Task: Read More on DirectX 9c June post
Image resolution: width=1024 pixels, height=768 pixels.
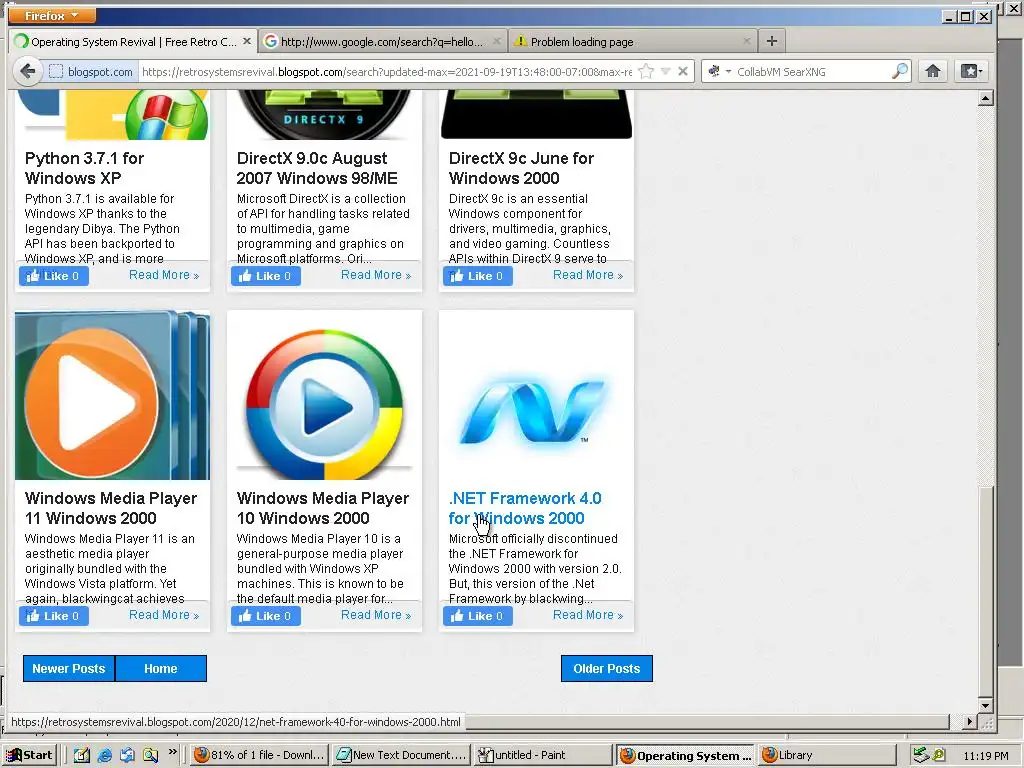Action: tap(588, 275)
